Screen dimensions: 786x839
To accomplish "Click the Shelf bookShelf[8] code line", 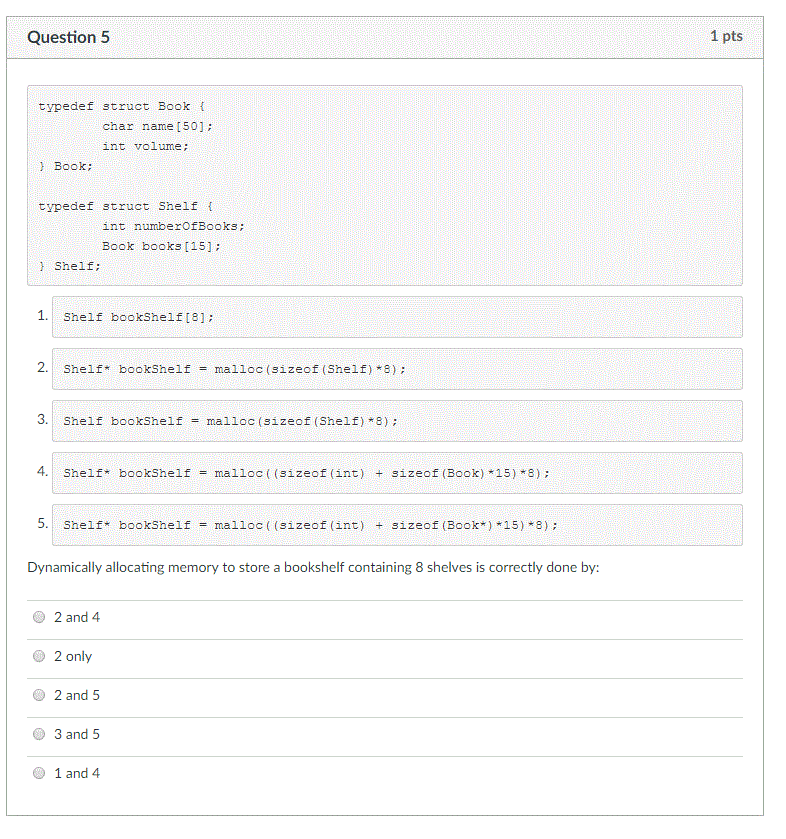I will [139, 317].
